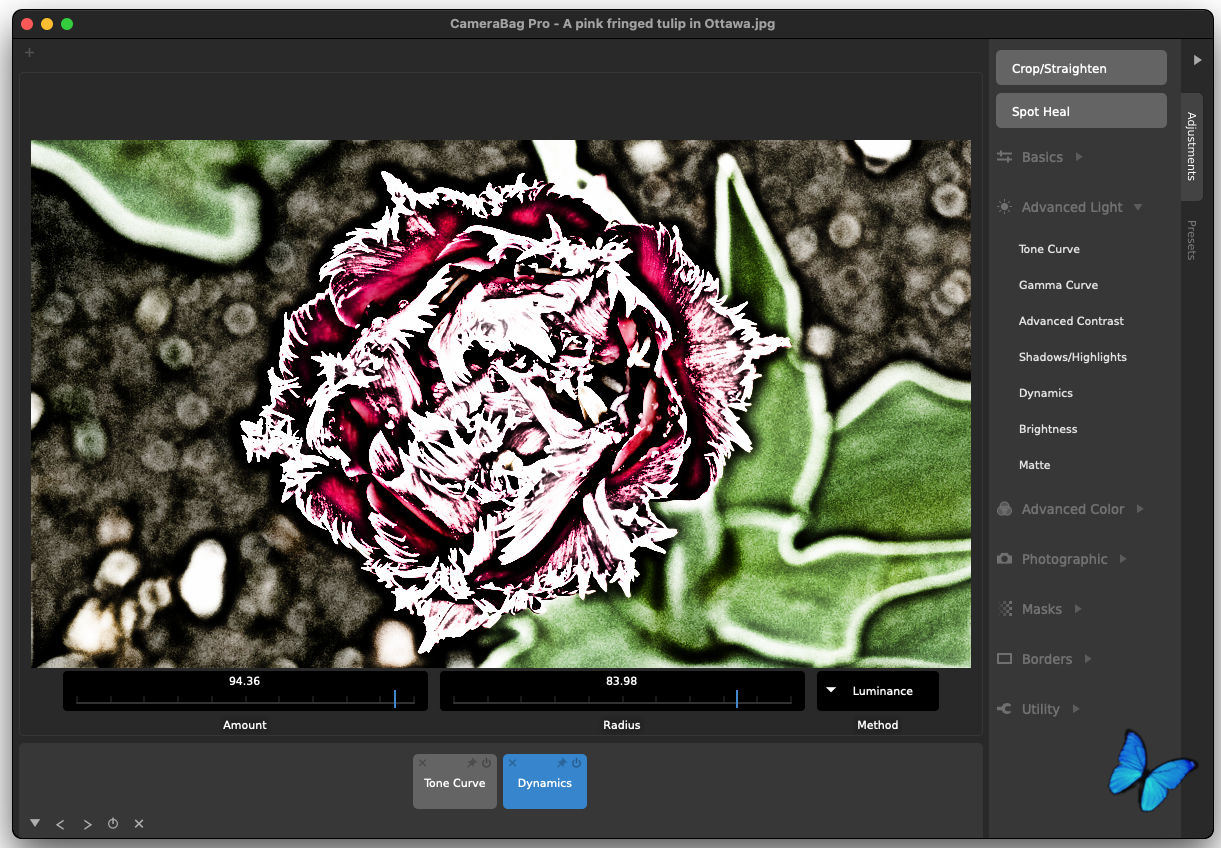1221x848 pixels.
Task: Switch to the Adjustments tab
Action: click(1191, 145)
